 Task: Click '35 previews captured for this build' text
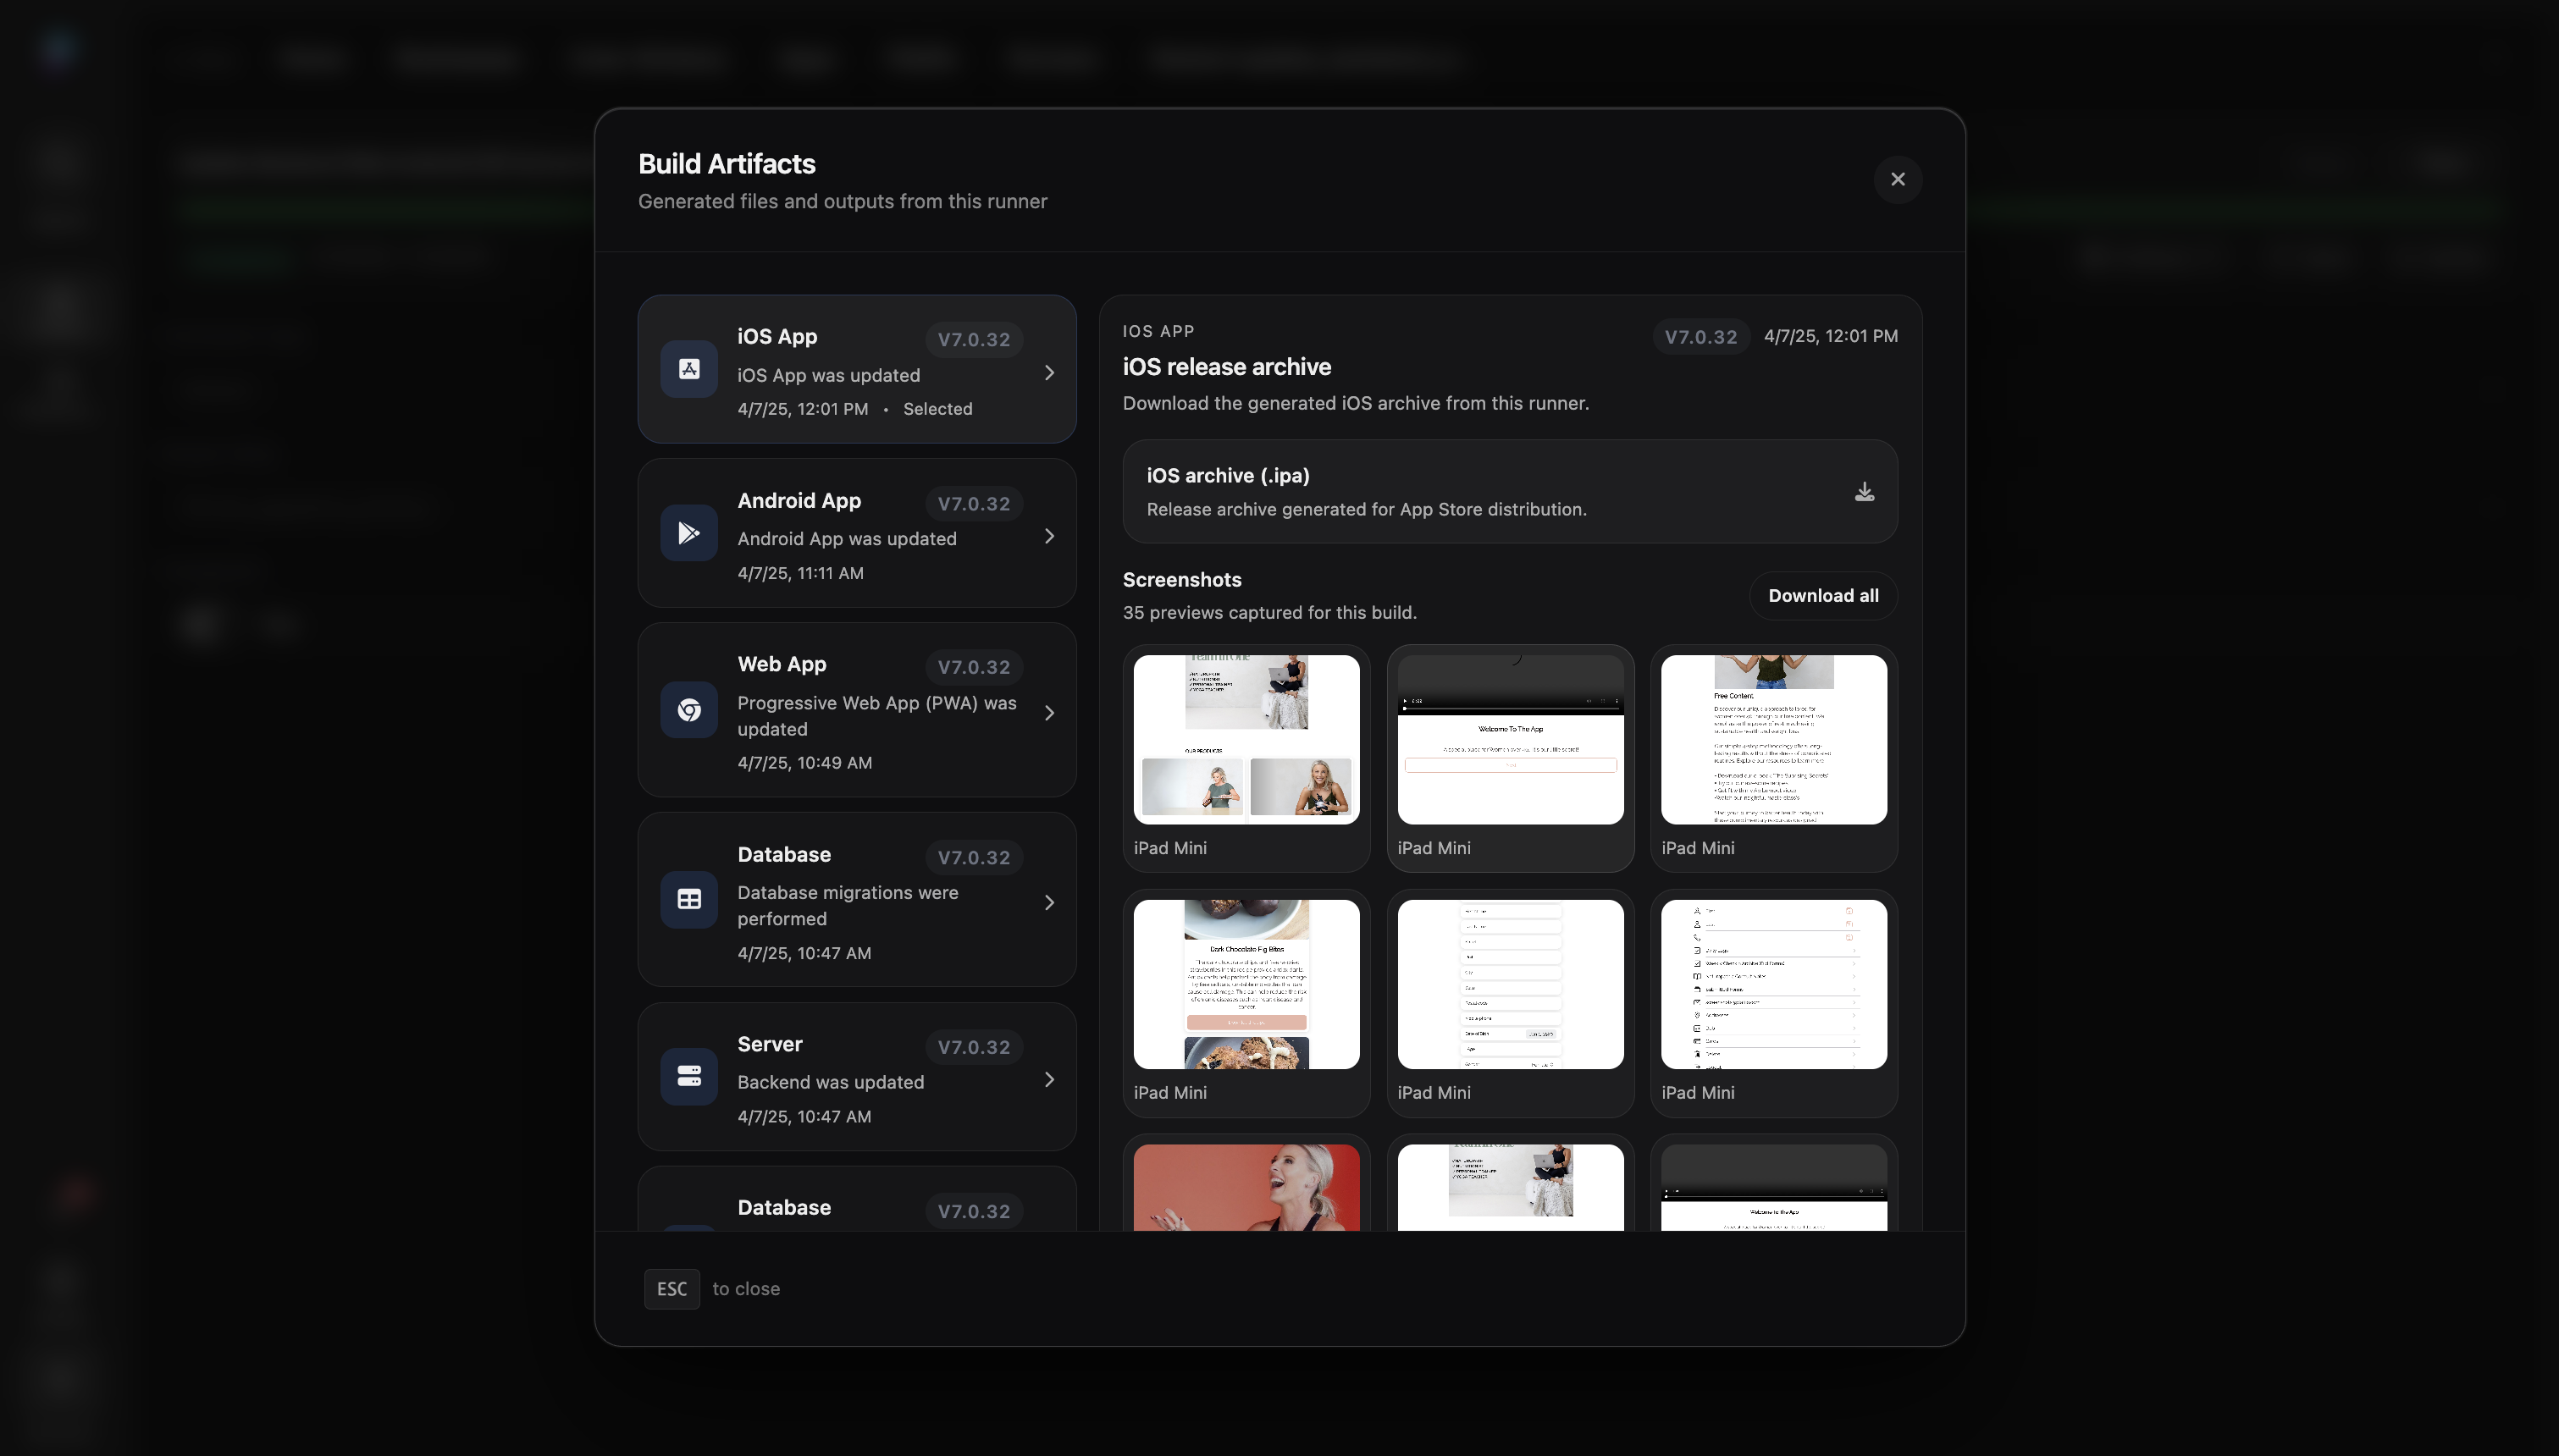click(x=1269, y=613)
